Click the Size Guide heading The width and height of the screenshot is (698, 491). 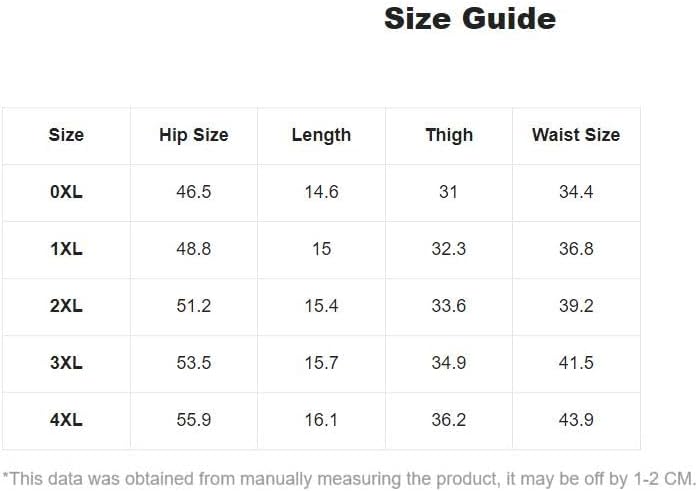[470, 19]
